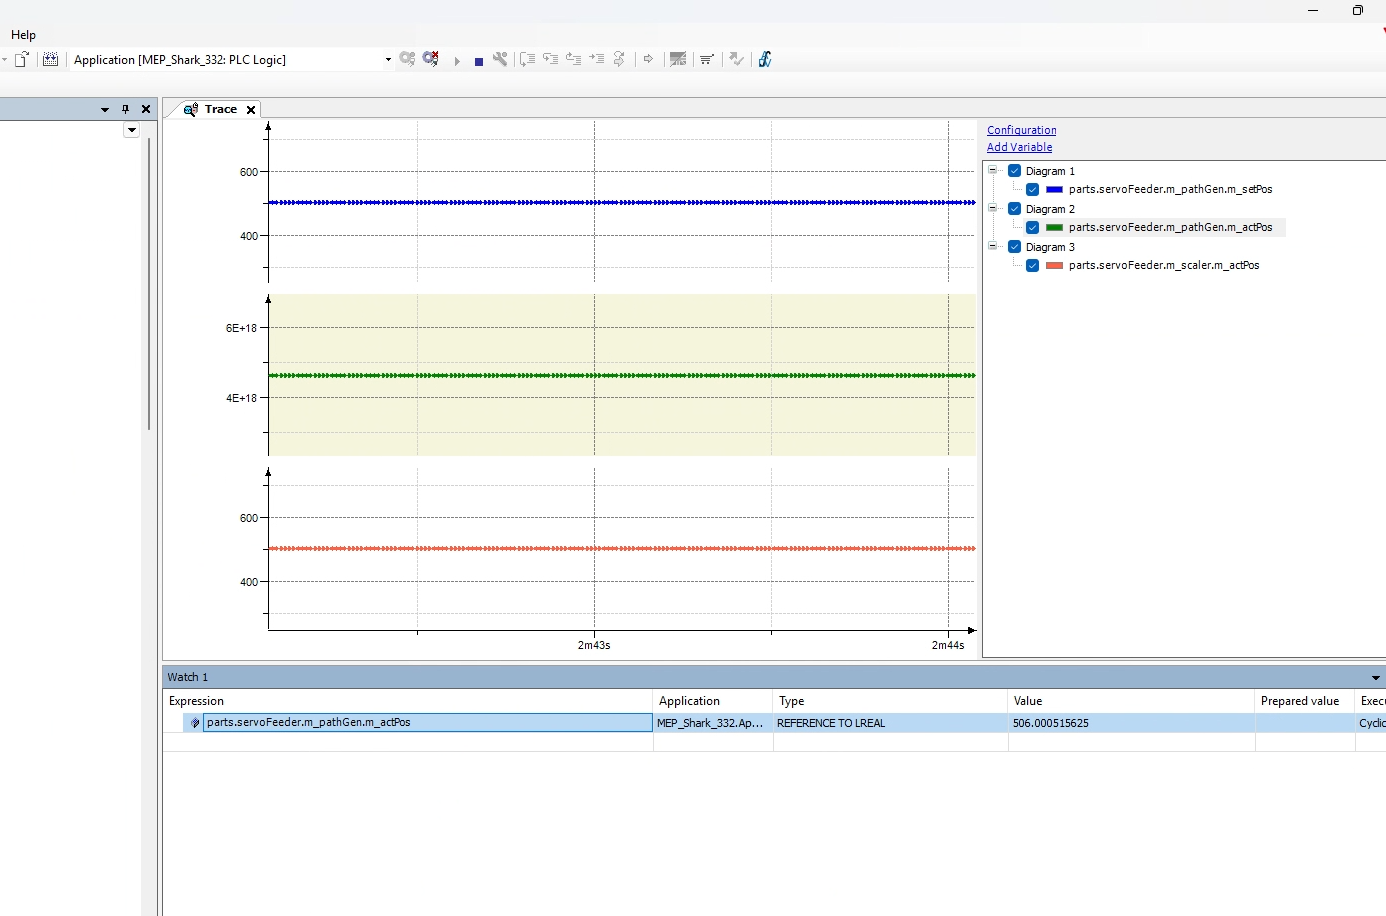1386x916 pixels.
Task: Toggle the m_pathGen.m_setPos variable checkbox
Action: pyautogui.click(x=1033, y=189)
